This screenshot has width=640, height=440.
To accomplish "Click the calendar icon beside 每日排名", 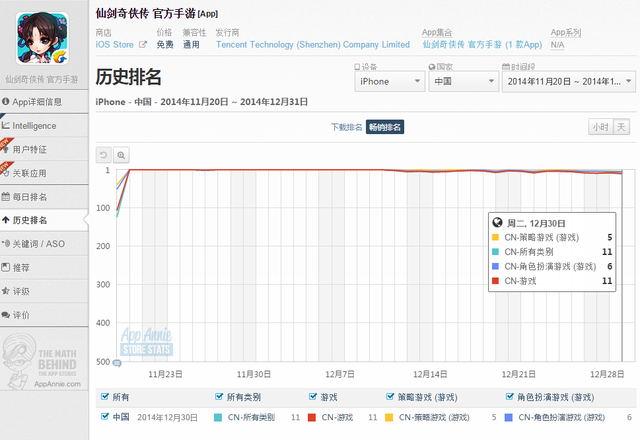I will click(x=6, y=196).
